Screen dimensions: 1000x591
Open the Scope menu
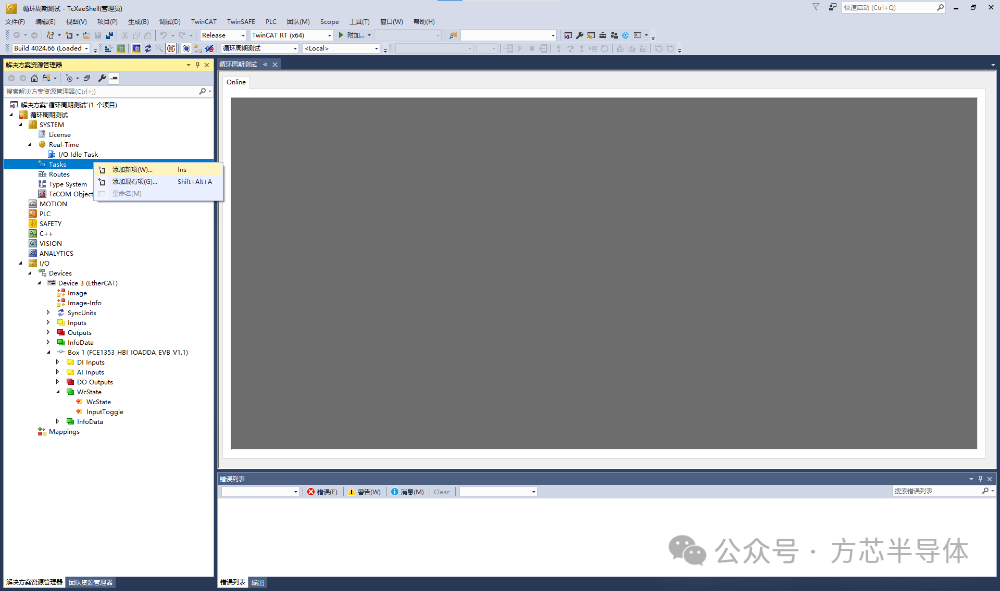[x=330, y=22]
